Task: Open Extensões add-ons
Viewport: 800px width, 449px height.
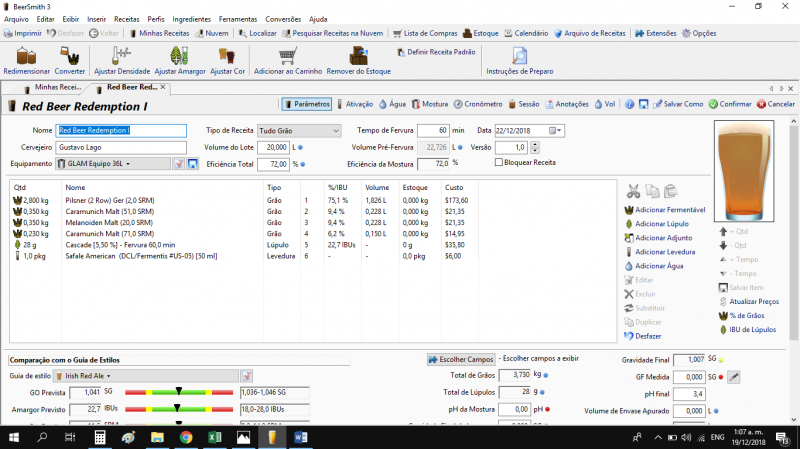Action: 656,33
